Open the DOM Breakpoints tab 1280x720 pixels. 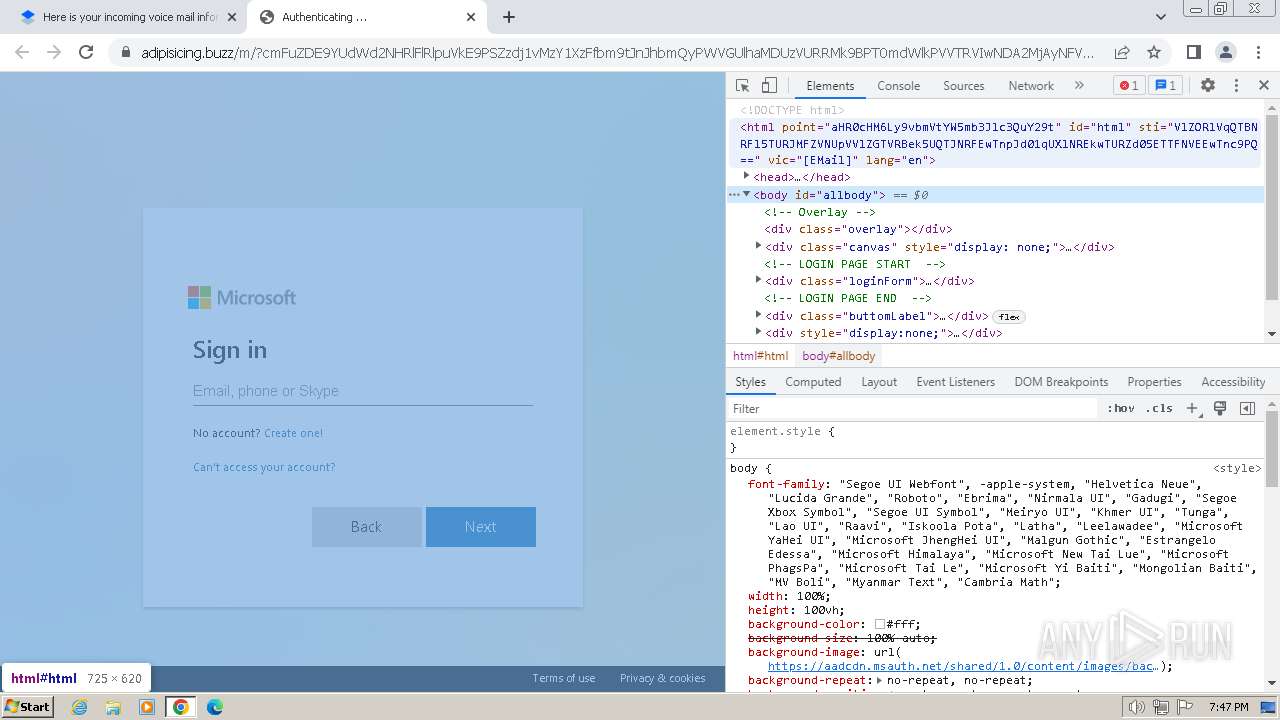1061,382
